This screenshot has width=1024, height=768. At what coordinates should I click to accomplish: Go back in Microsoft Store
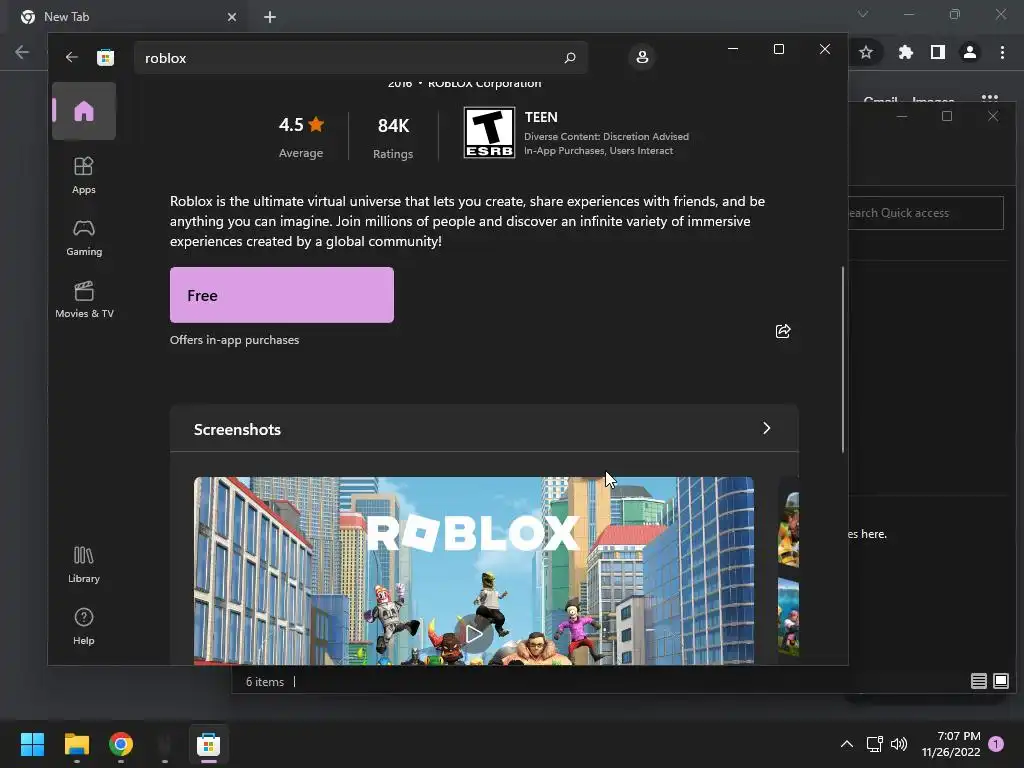coord(72,57)
